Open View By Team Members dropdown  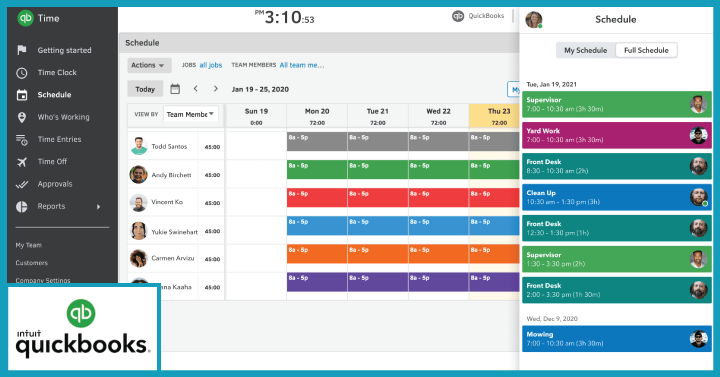click(191, 114)
